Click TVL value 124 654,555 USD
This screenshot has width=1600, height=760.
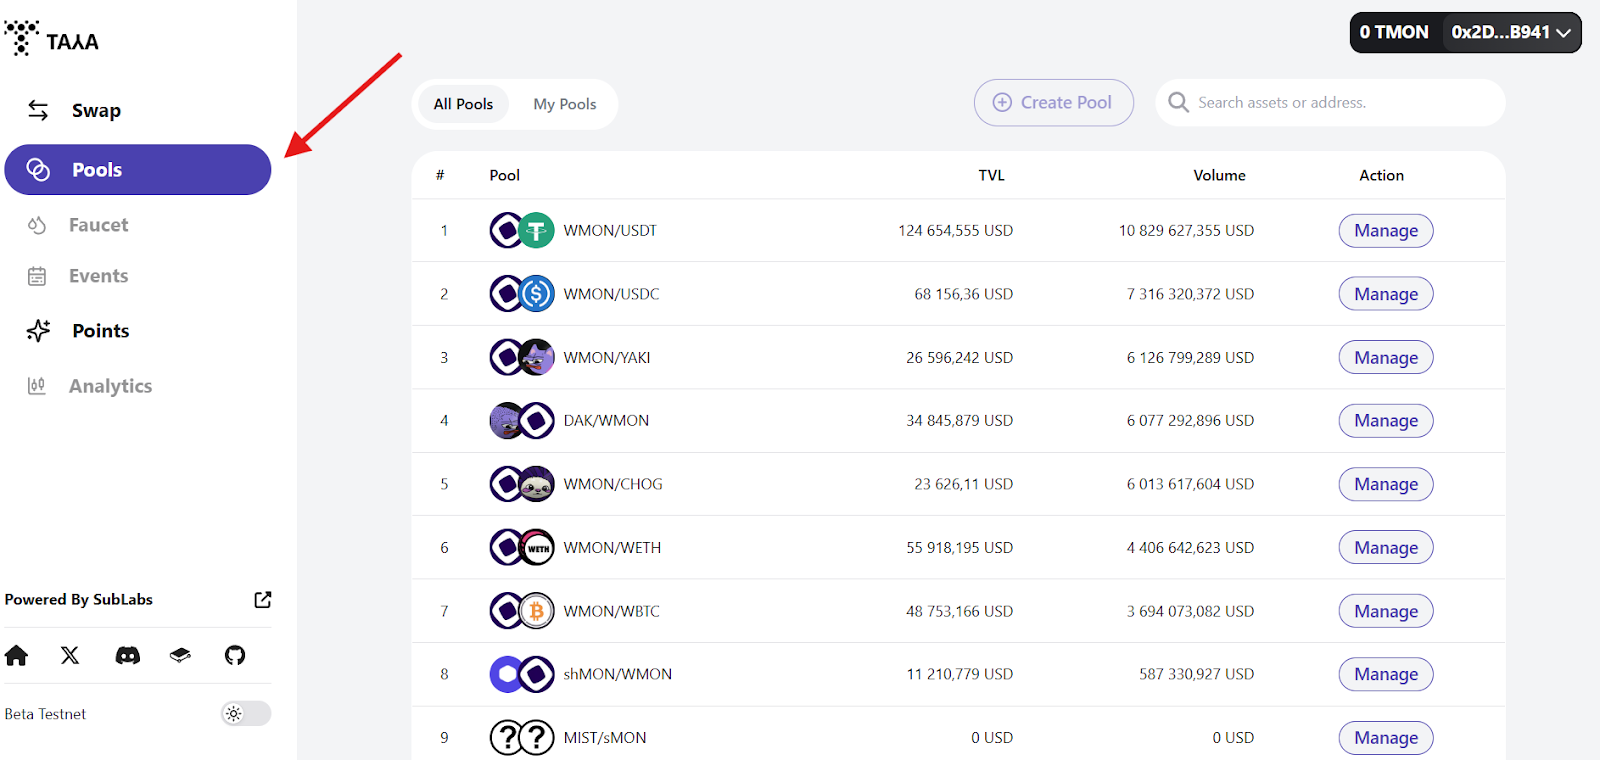coord(955,231)
